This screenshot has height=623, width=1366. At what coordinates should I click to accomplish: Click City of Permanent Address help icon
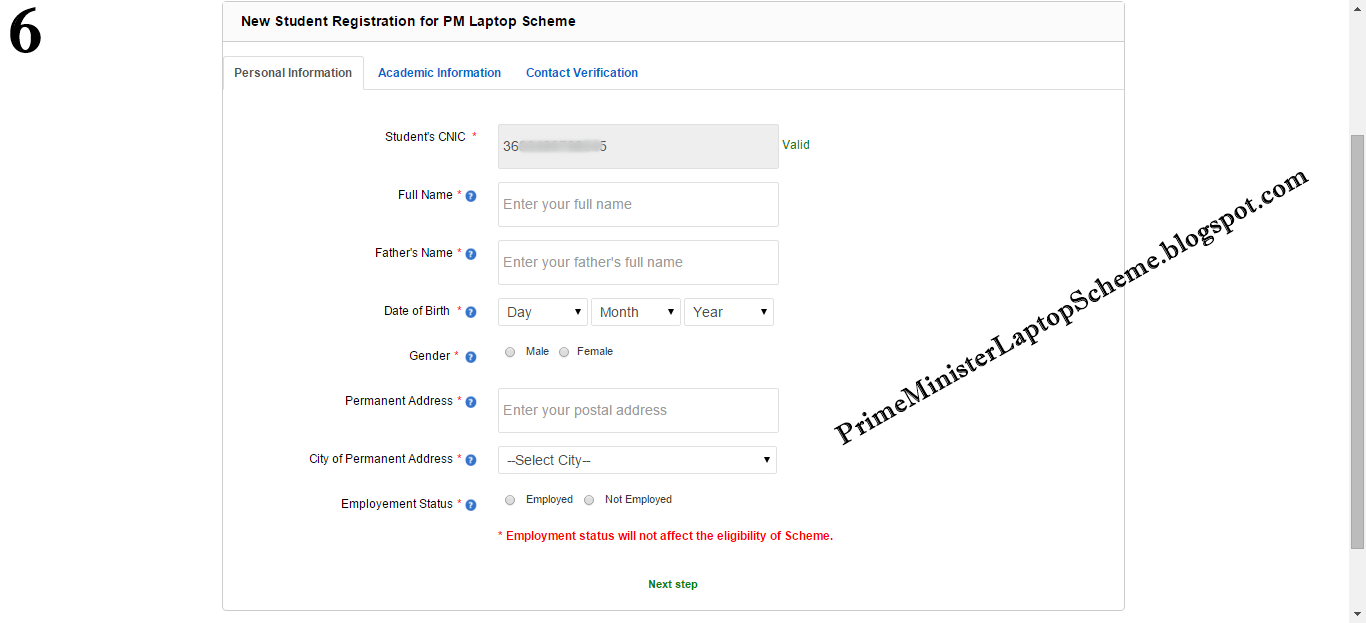(471, 460)
